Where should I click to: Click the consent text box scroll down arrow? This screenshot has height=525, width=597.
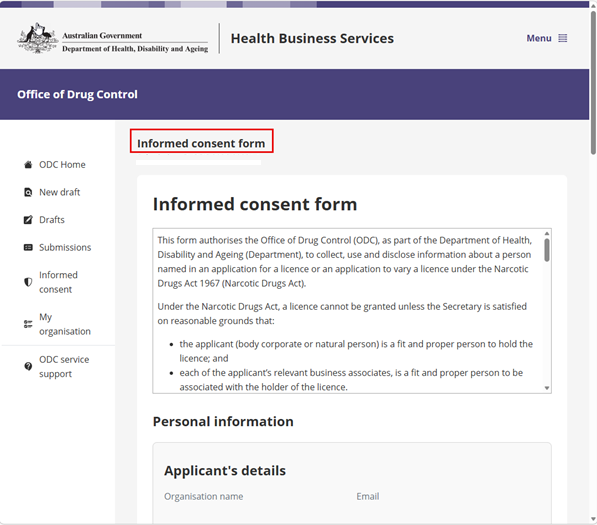point(547,388)
